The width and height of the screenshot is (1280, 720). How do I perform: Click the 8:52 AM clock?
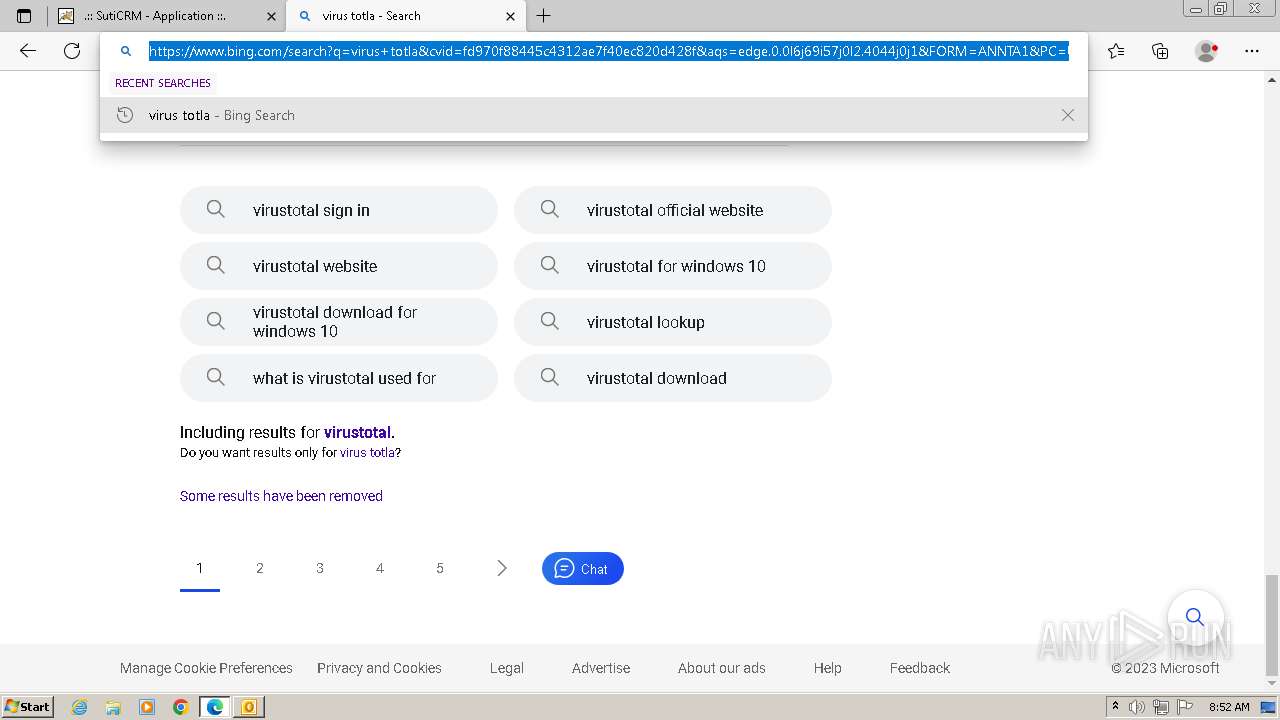pyautogui.click(x=1229, y=707)
